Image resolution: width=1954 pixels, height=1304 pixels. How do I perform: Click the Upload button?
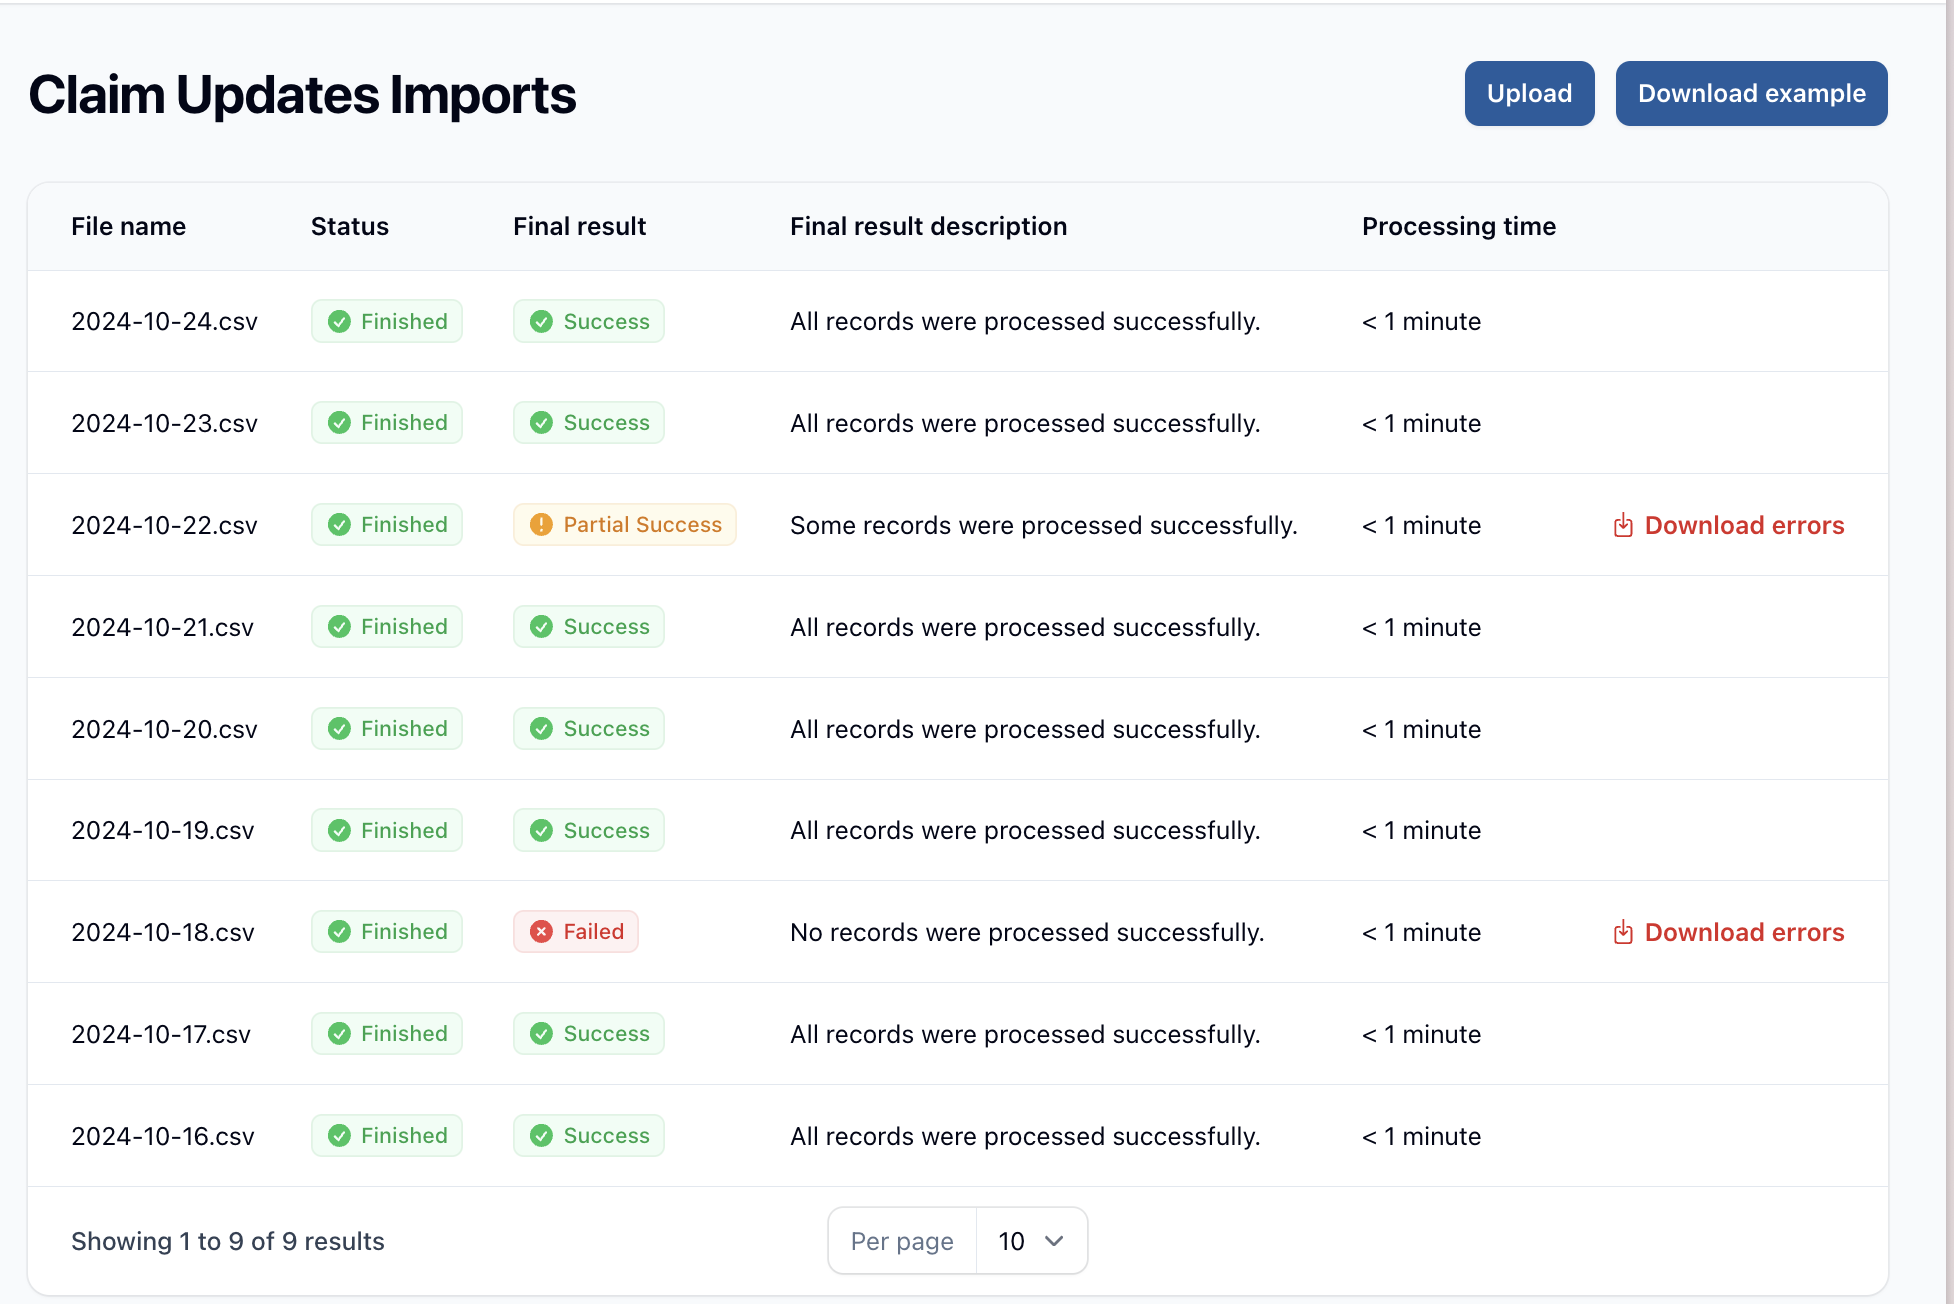(x=1528, y=94)
